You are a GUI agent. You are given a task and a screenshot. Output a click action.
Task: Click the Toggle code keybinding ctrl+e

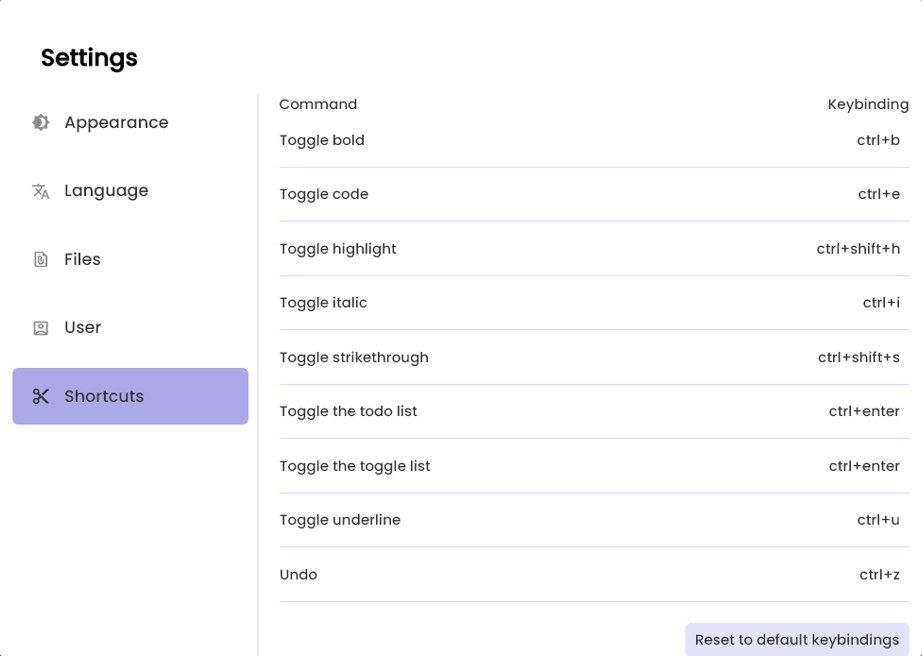click(x=877, y=194)
